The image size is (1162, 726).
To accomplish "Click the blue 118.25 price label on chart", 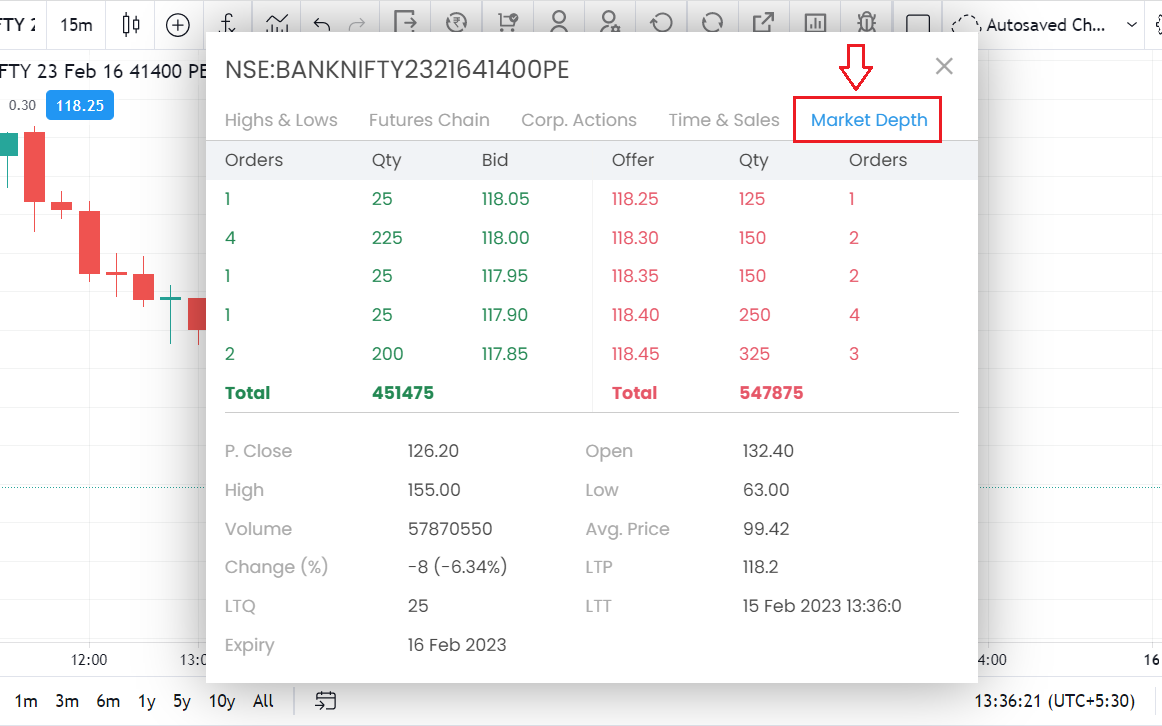I will pos(80,105).
